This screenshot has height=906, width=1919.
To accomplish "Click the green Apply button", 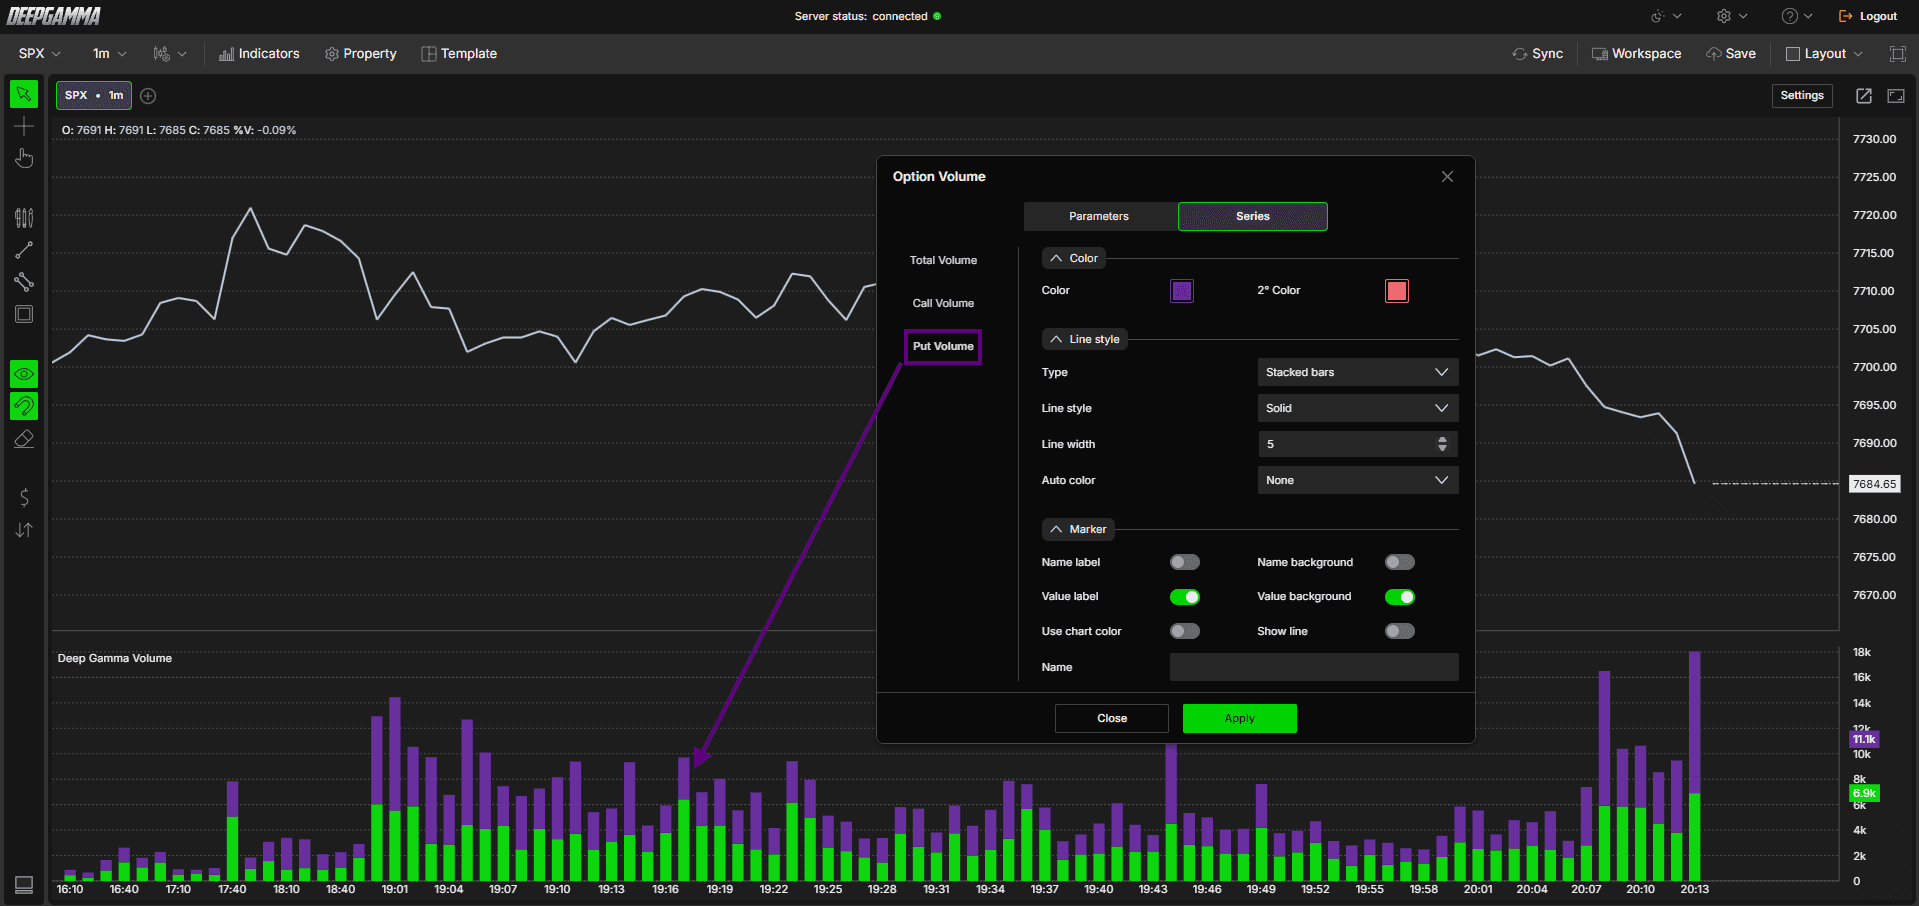I will click(1240, 719).
